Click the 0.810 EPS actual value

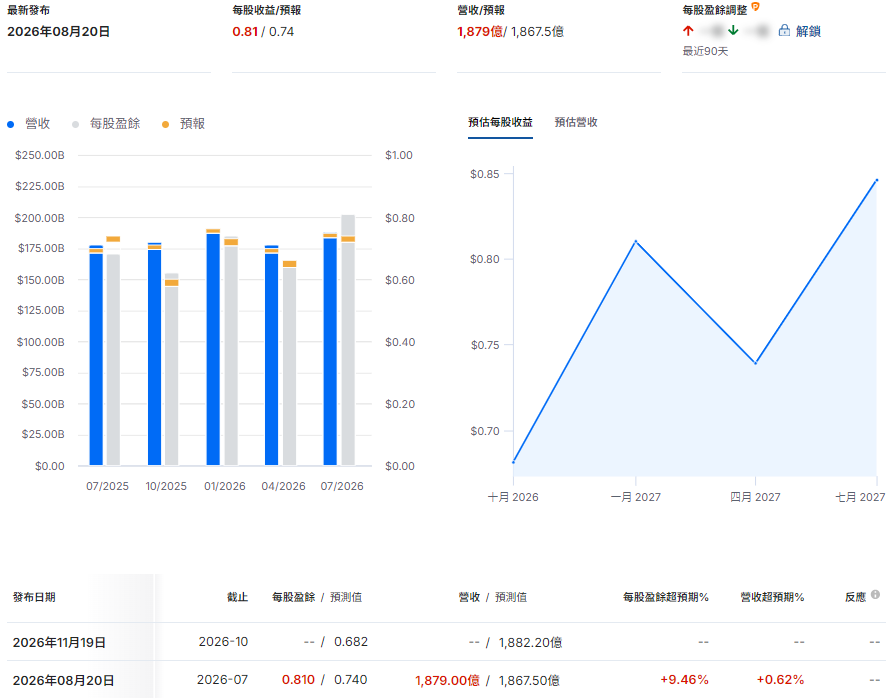(298, 680)
